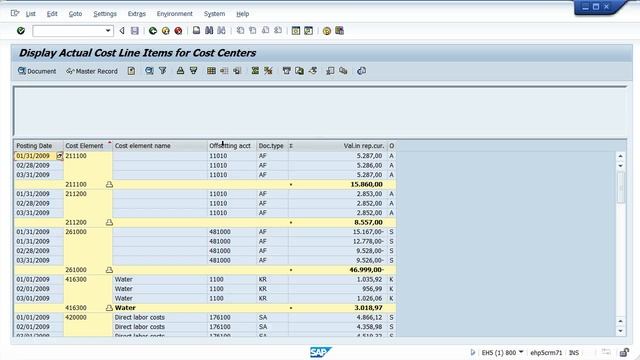Click the subtotal value 46.999,00-
Image resolution: width=640 pixels, height=360 pixels.
pos(367,270)
